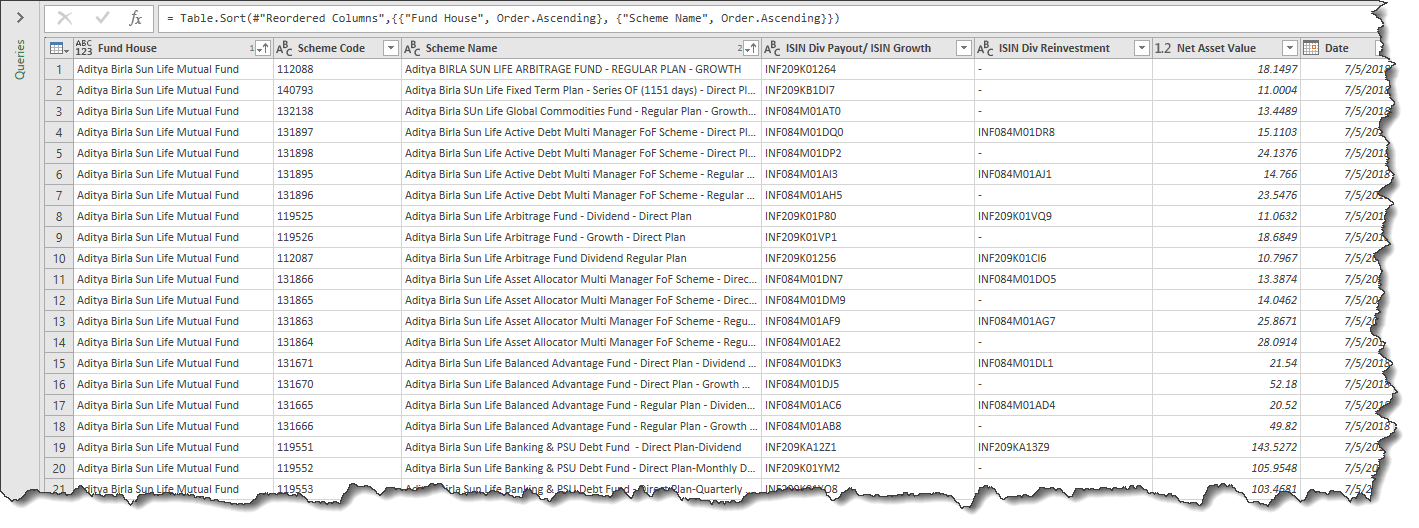This screenshot has width=1419, height=528.
Task: Click ISIN cell INF084M01DK3
Action: 867,363
